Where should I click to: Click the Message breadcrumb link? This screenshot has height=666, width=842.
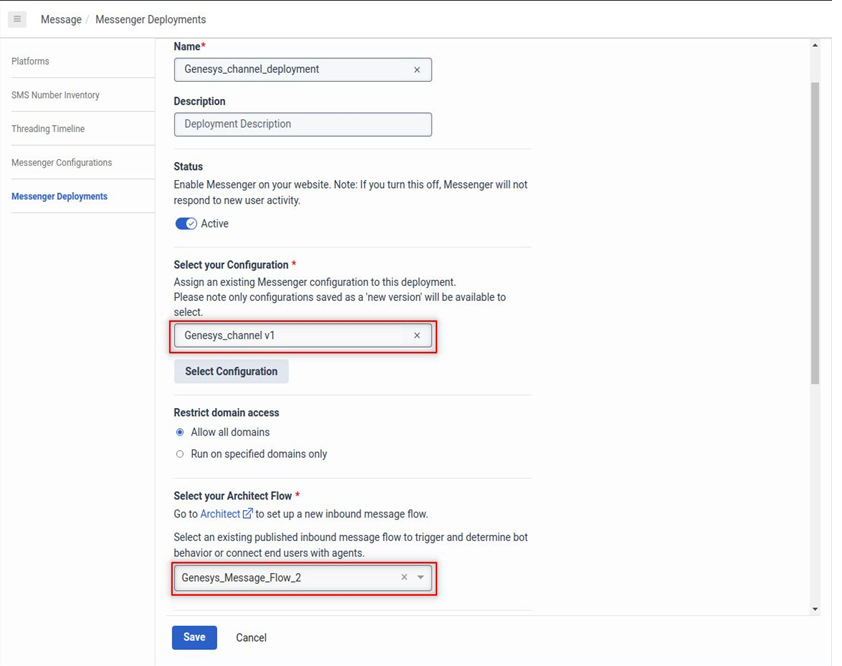coord(60,18)
